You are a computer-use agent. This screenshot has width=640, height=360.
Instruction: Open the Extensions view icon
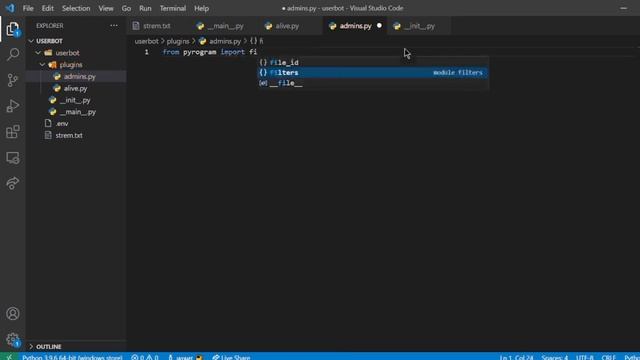[x=13, y=131]
